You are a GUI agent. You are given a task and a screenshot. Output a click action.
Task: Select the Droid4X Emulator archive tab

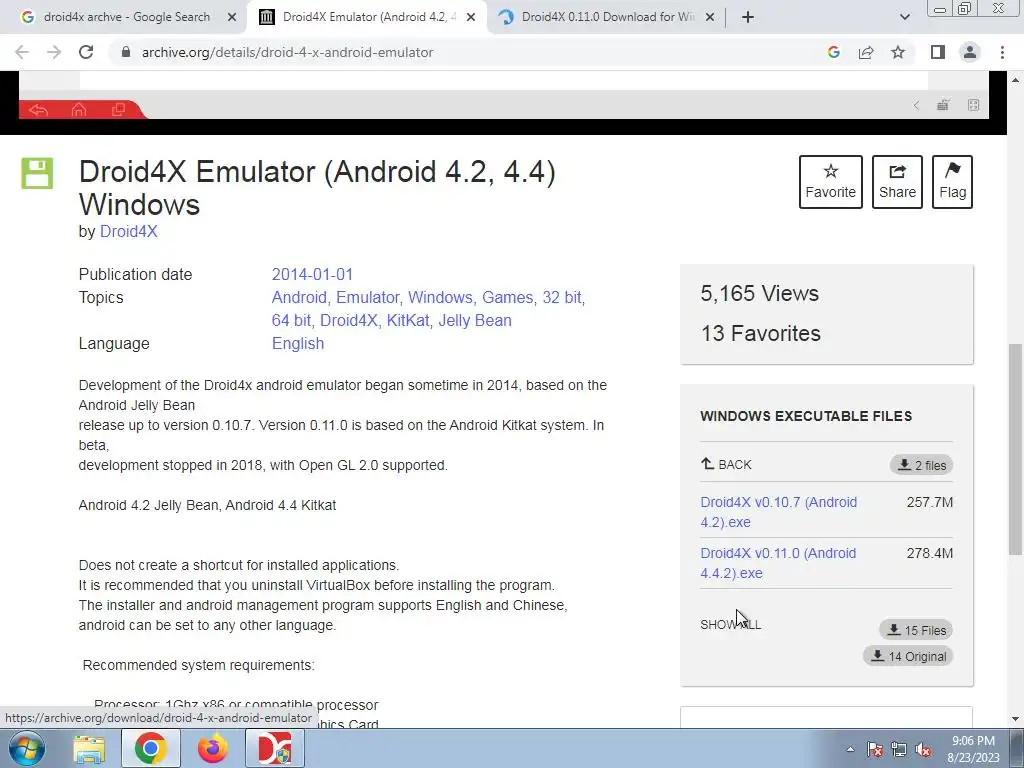point(366,17)
